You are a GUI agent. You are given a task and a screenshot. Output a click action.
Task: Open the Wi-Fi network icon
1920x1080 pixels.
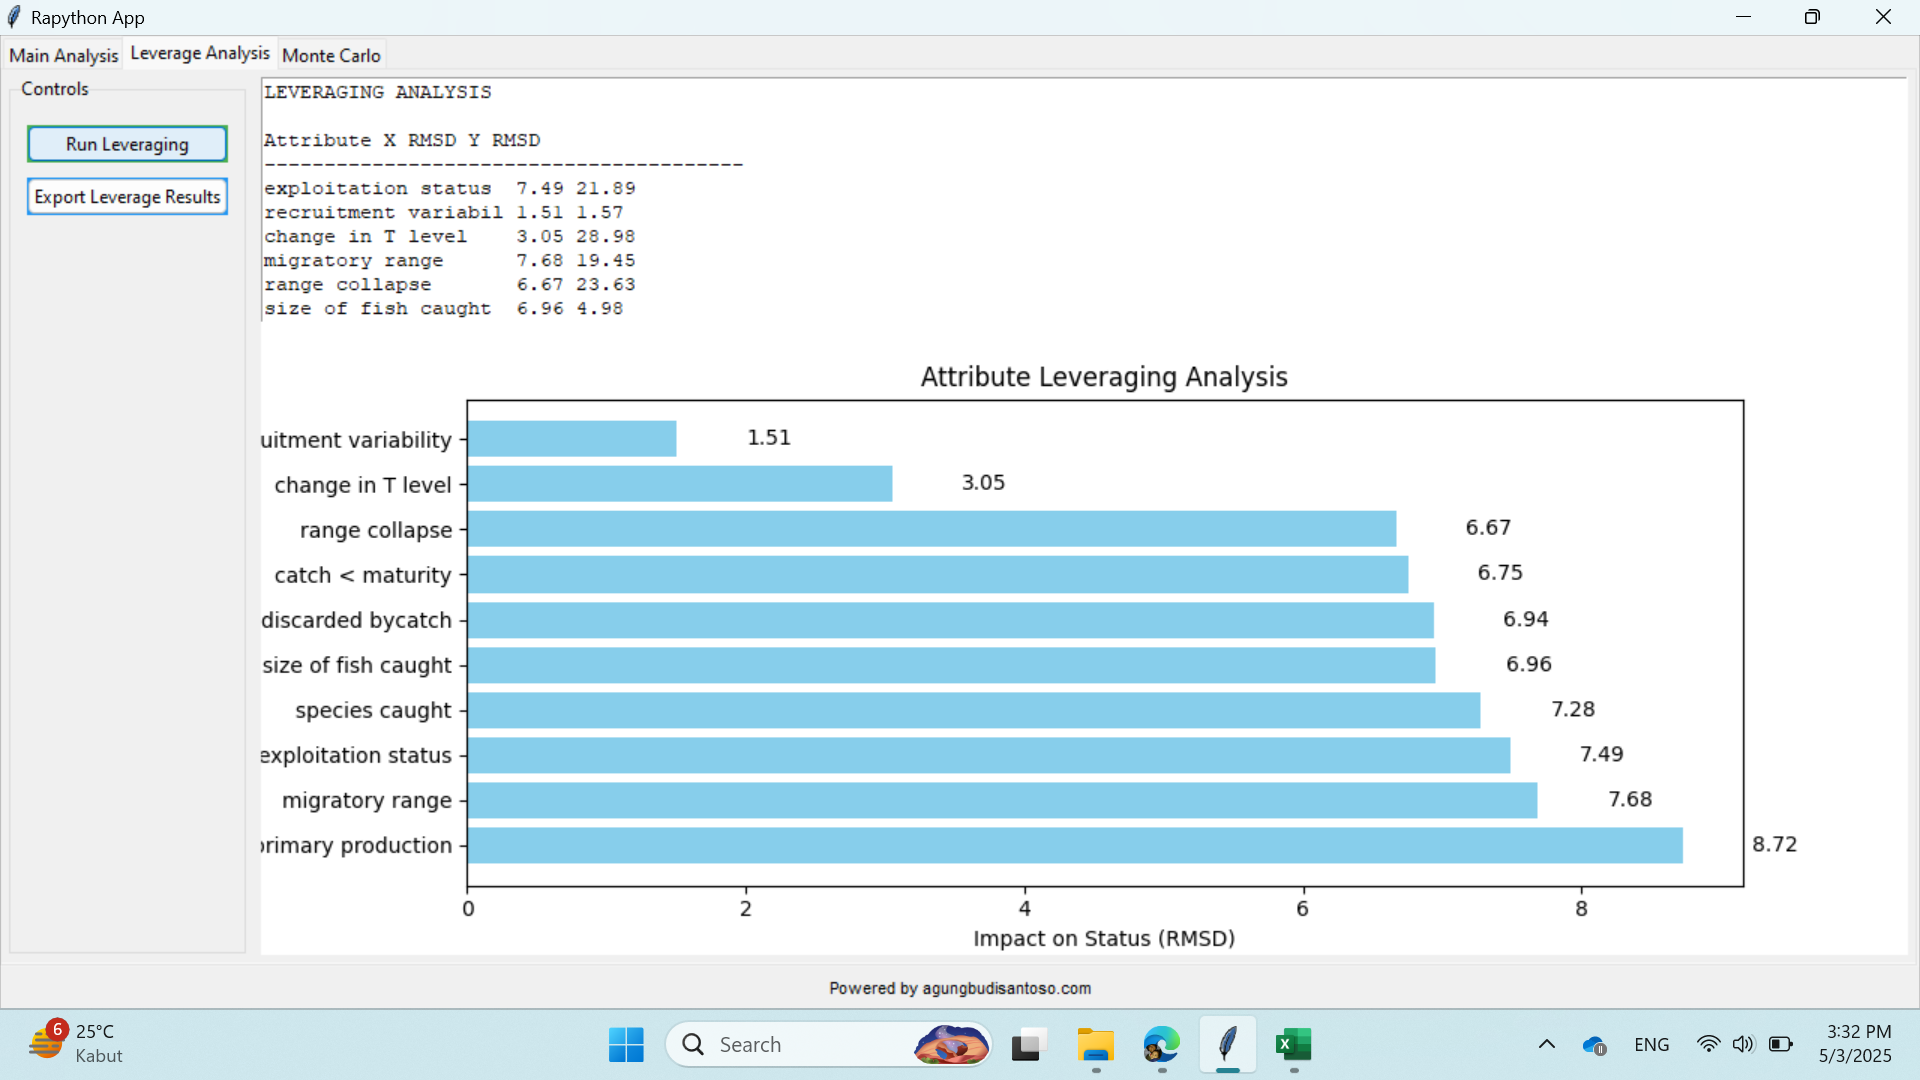[x=1708, y=1044]
